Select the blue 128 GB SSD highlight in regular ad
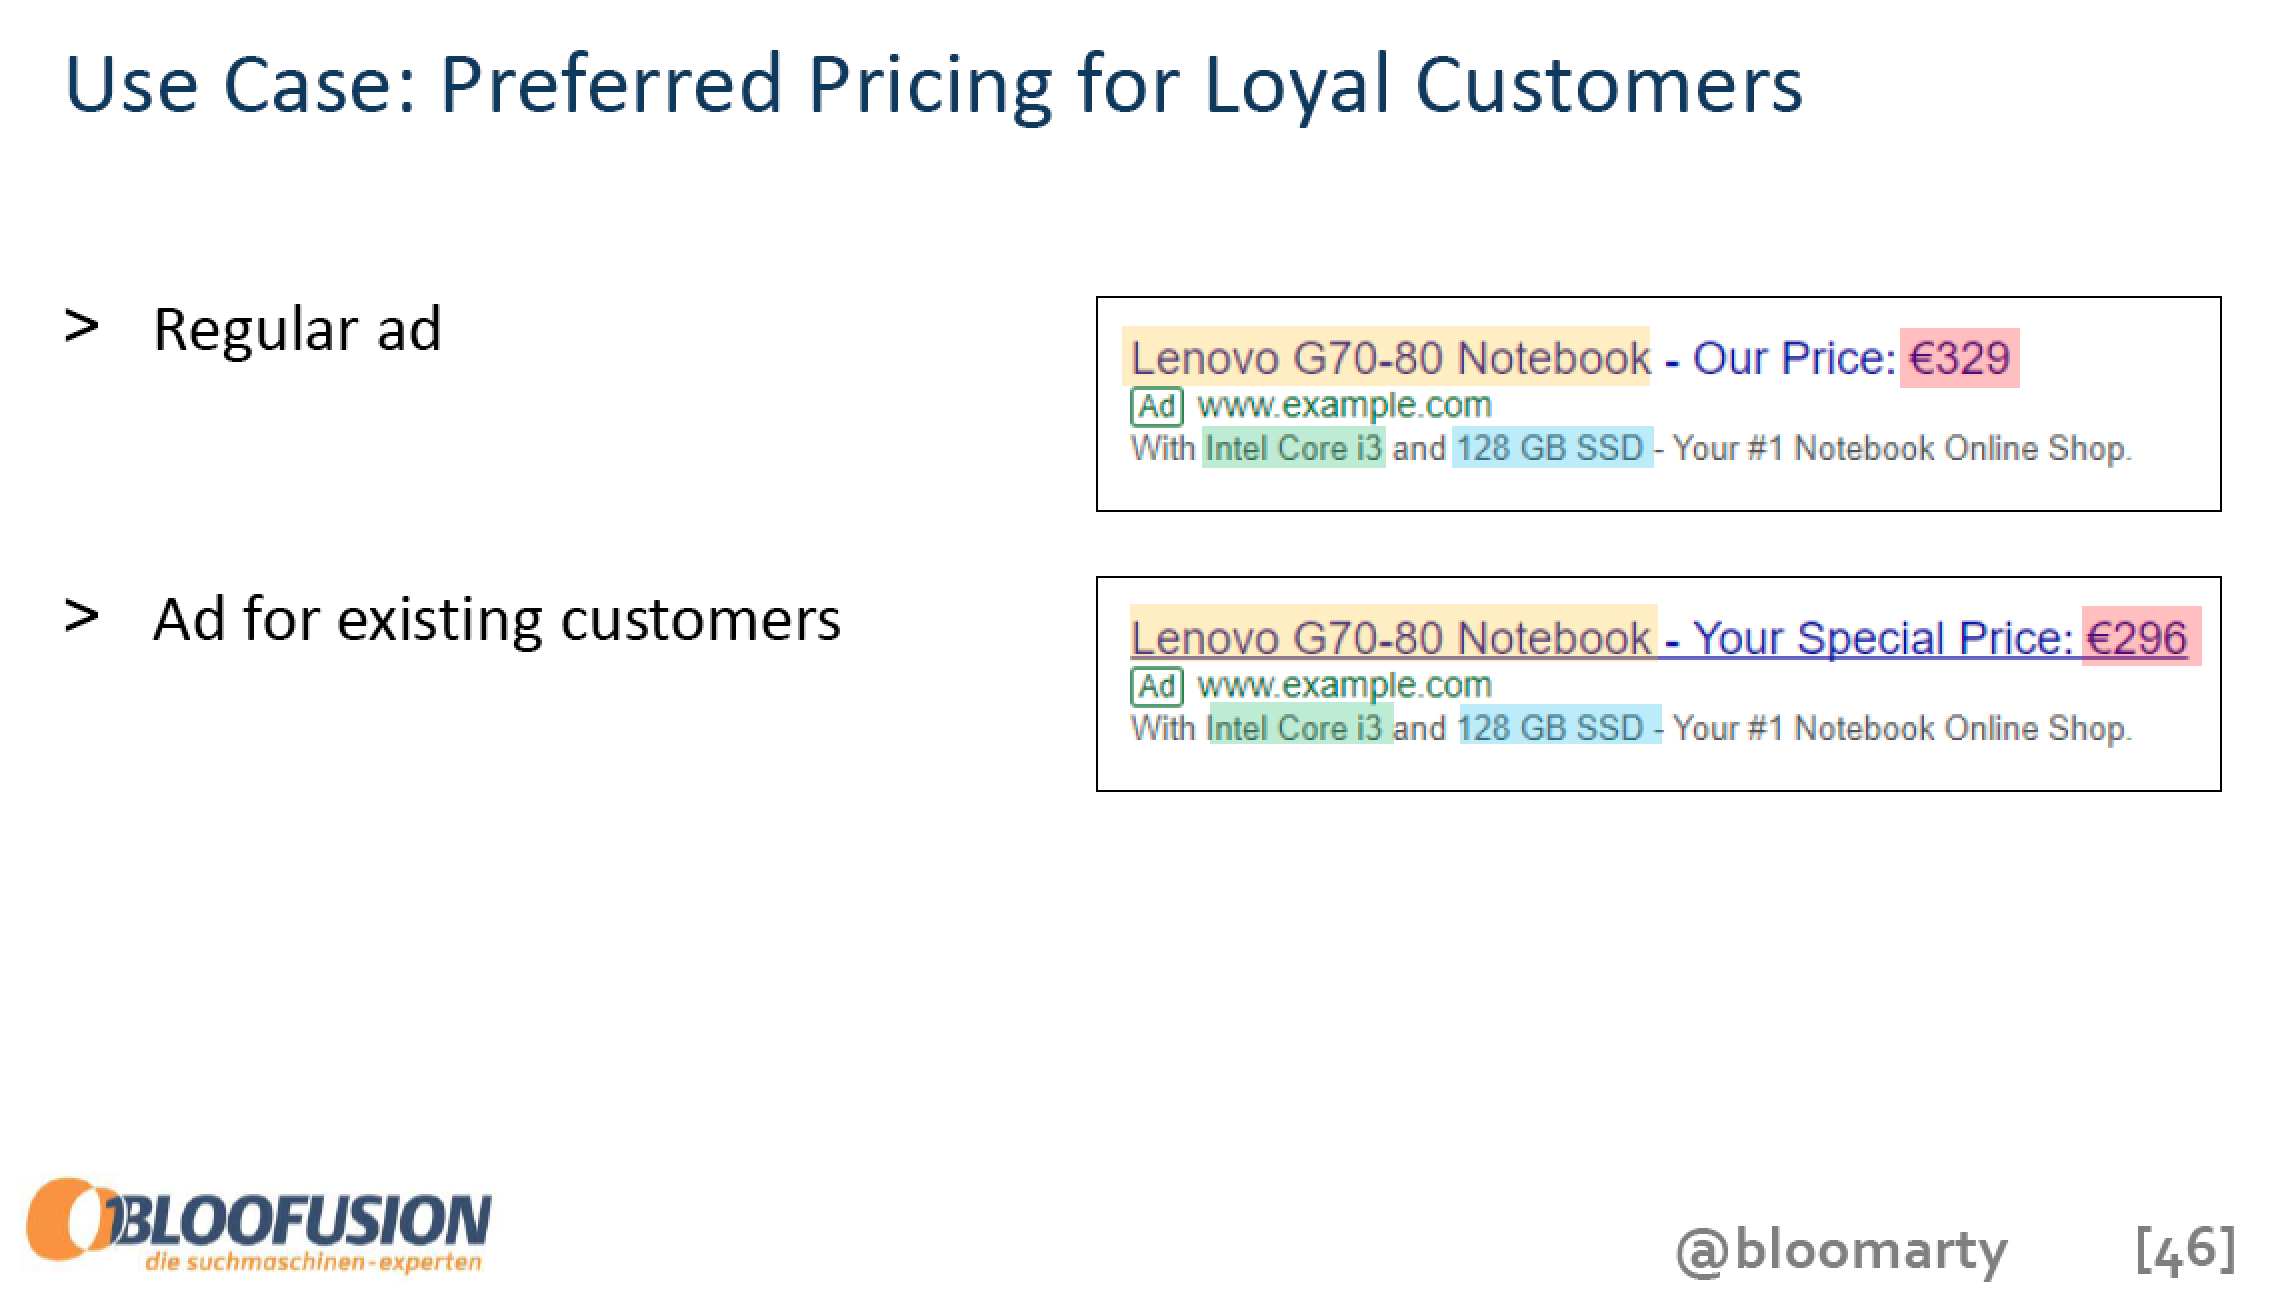This screenshot has width=2286, height=1296. click(1552, 448)
